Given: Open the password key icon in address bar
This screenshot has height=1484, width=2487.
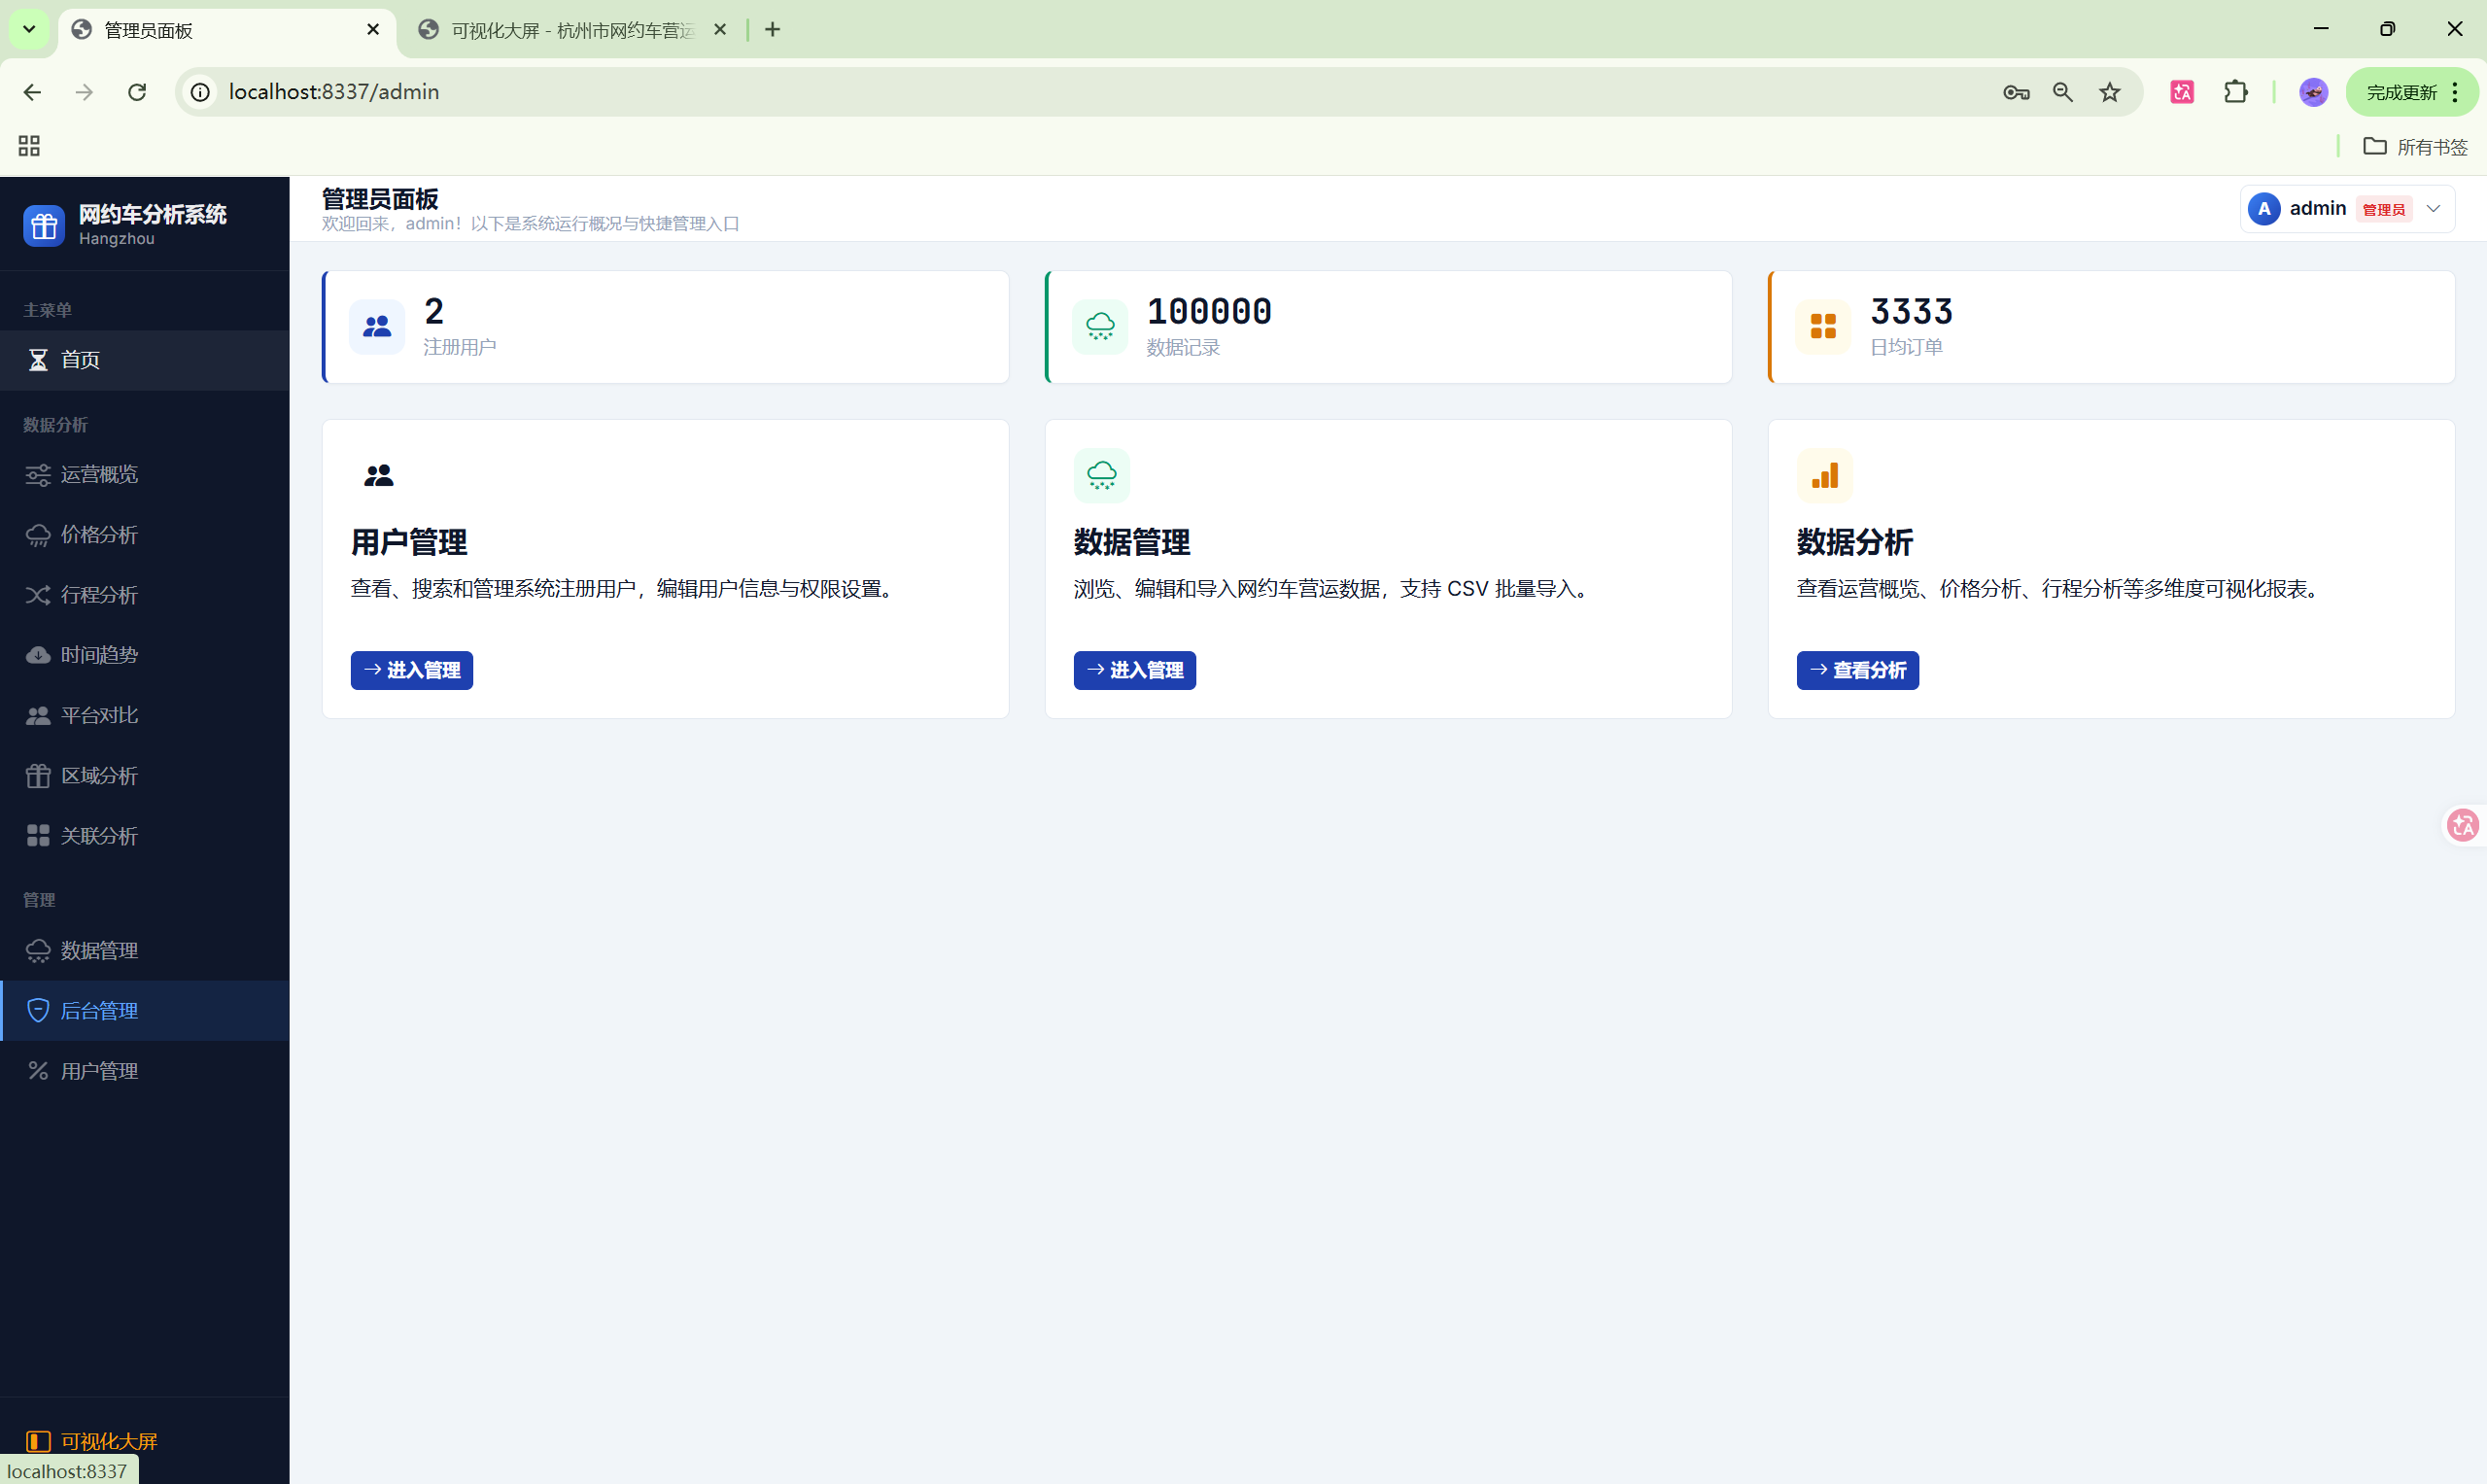Looking at the screenshot, I should click(x=2015, y=93).
